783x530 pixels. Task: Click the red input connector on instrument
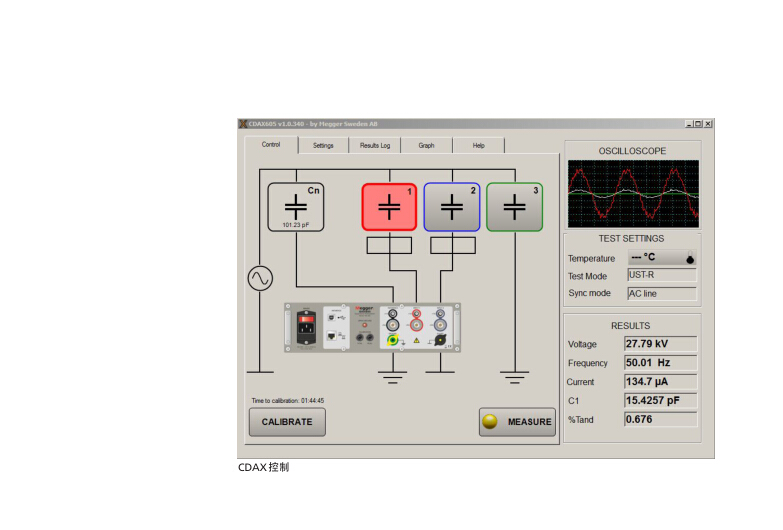[416, 325]
